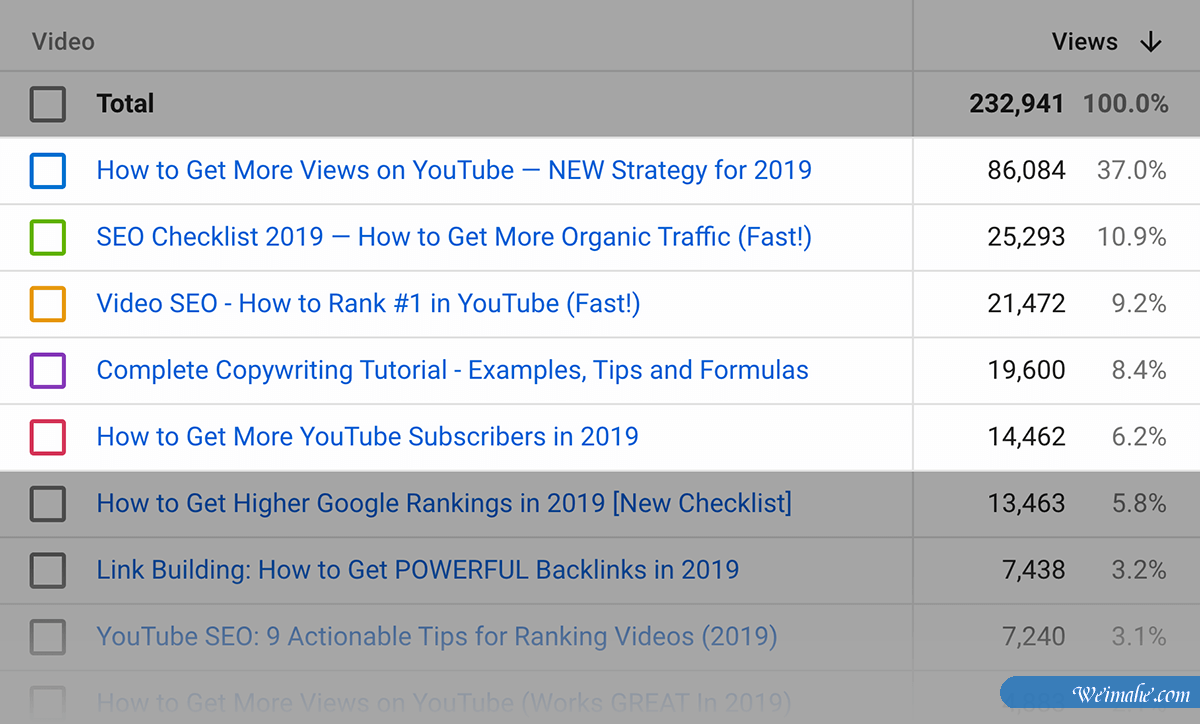Image resolution: width=1200 pixels, height=724 pixels.
Task: Open Link Building POWERFUL Backlinks video link
Action: point(417,570)
